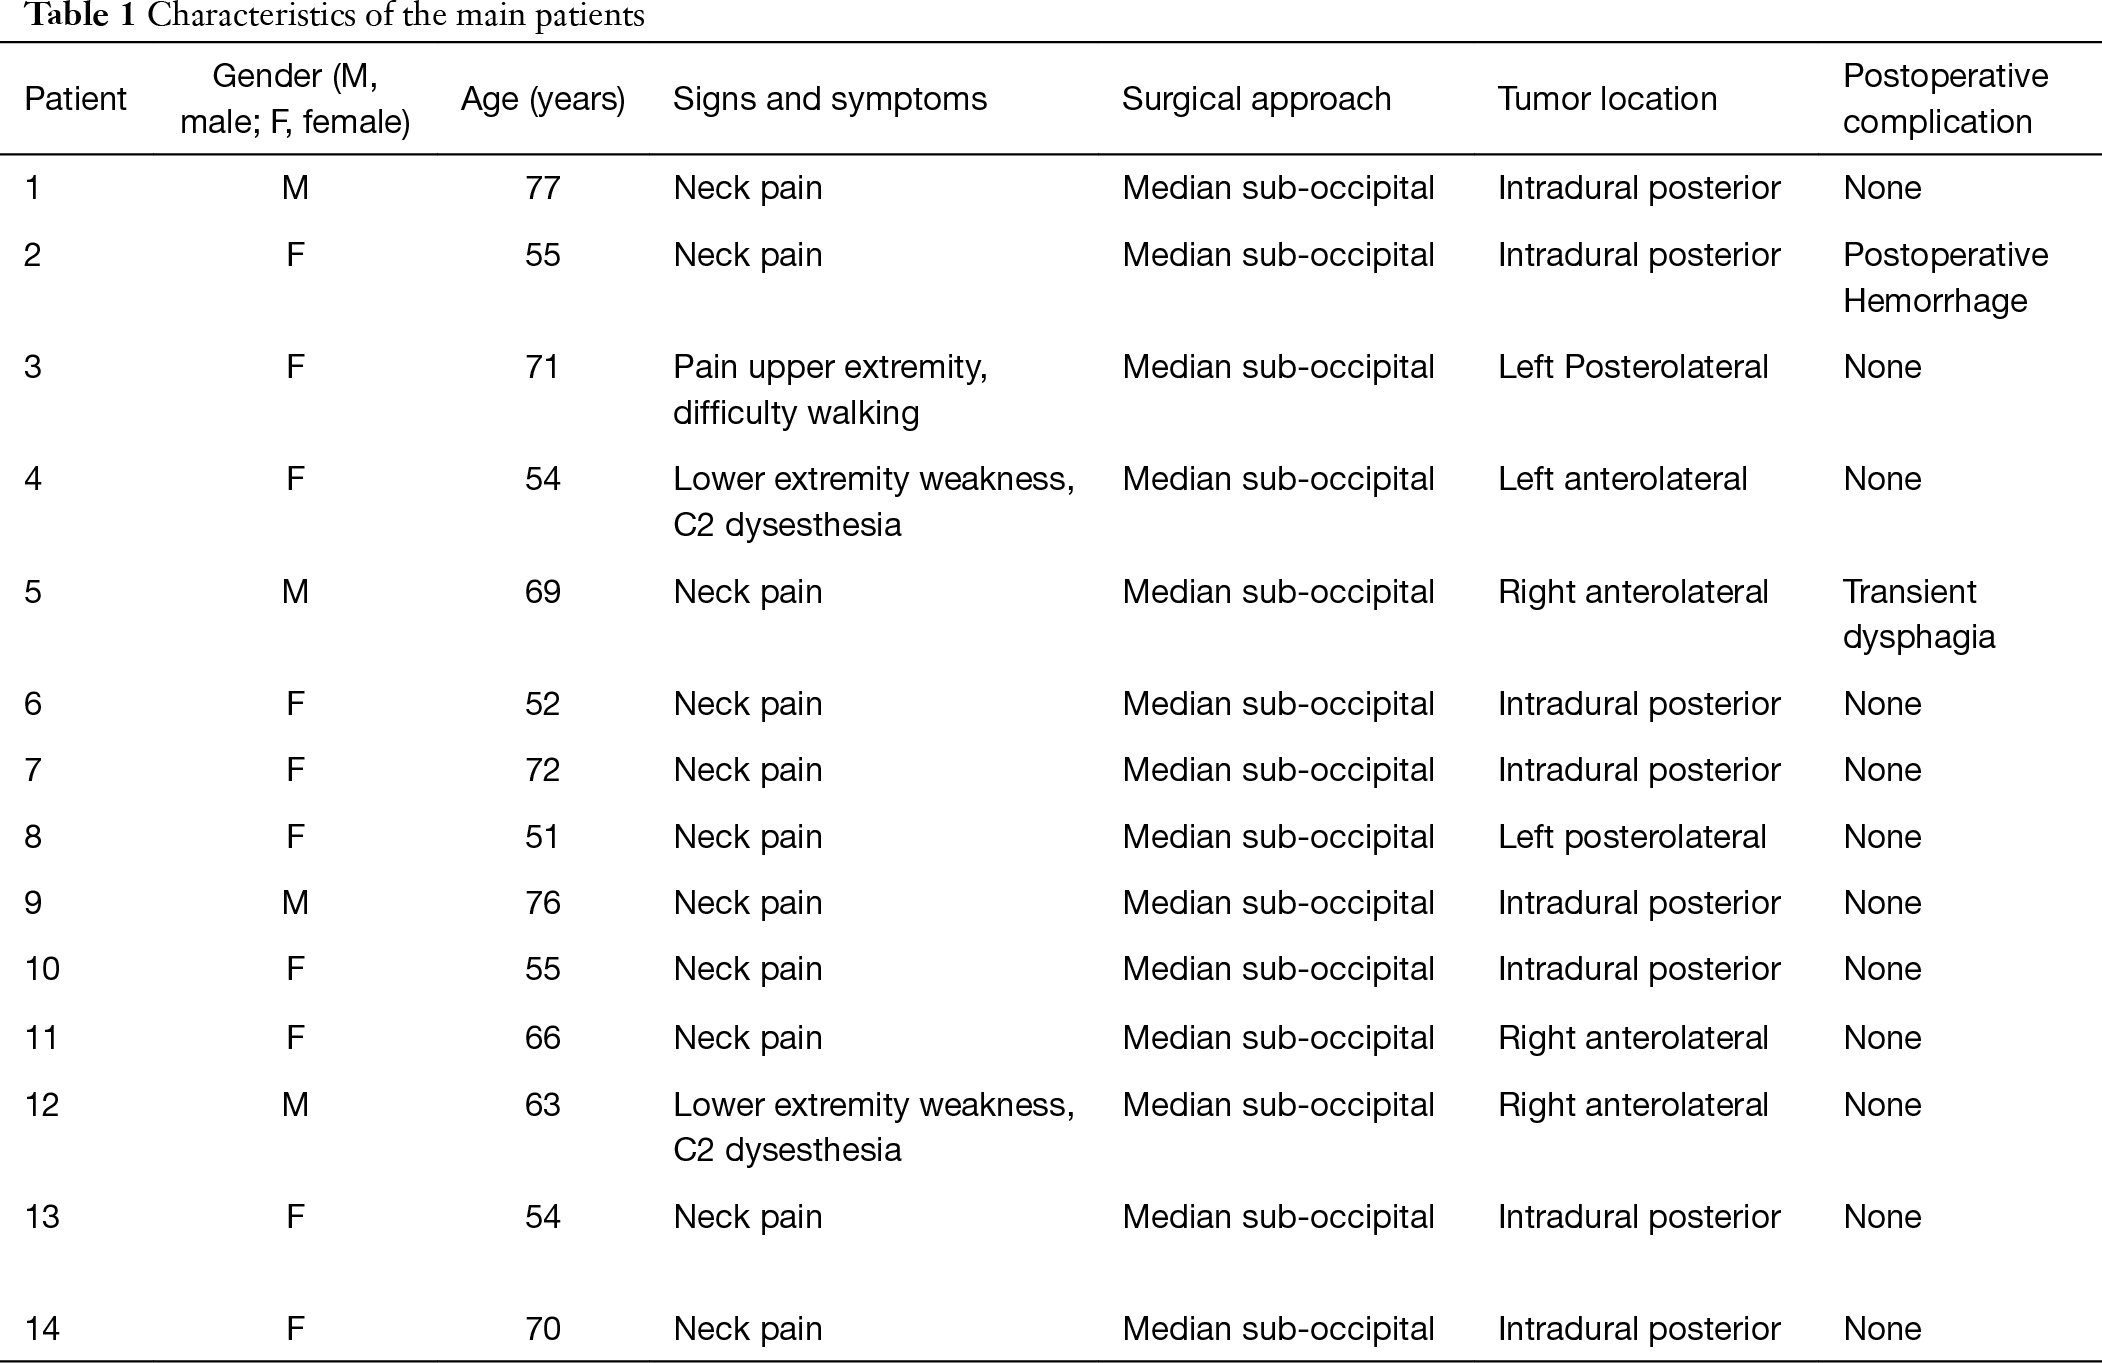Click age 76 for patient 9
Viewport: 2102px width, 1363px height.
coord(543,903)
